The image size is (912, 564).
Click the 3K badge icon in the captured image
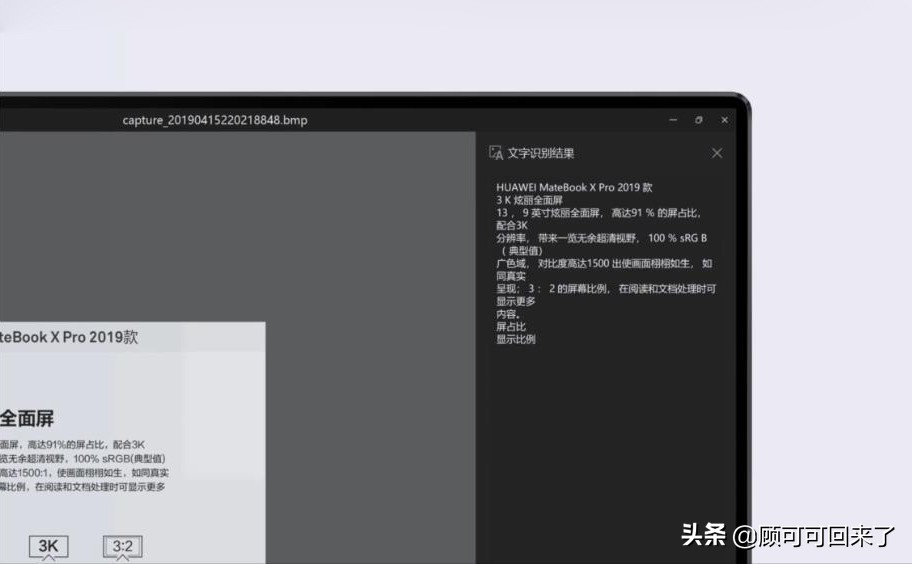pyautogui.click(x=48, y=547)
